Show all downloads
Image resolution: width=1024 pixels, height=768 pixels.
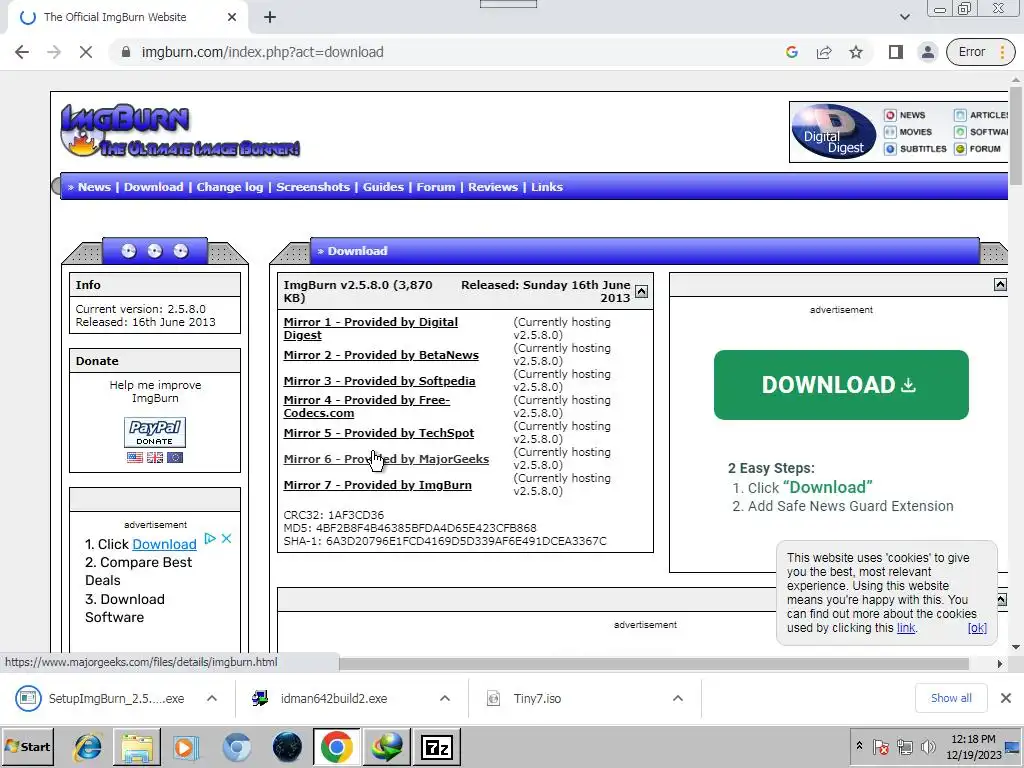coord(951,698)
